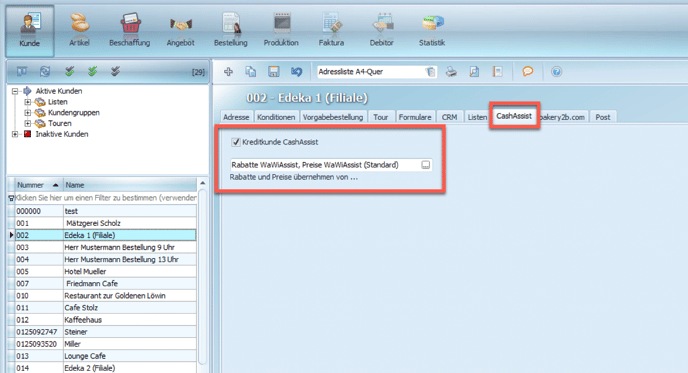688x373 pixels.
Task: Click the printer icon in toolbar
Action: pos(451,72)
